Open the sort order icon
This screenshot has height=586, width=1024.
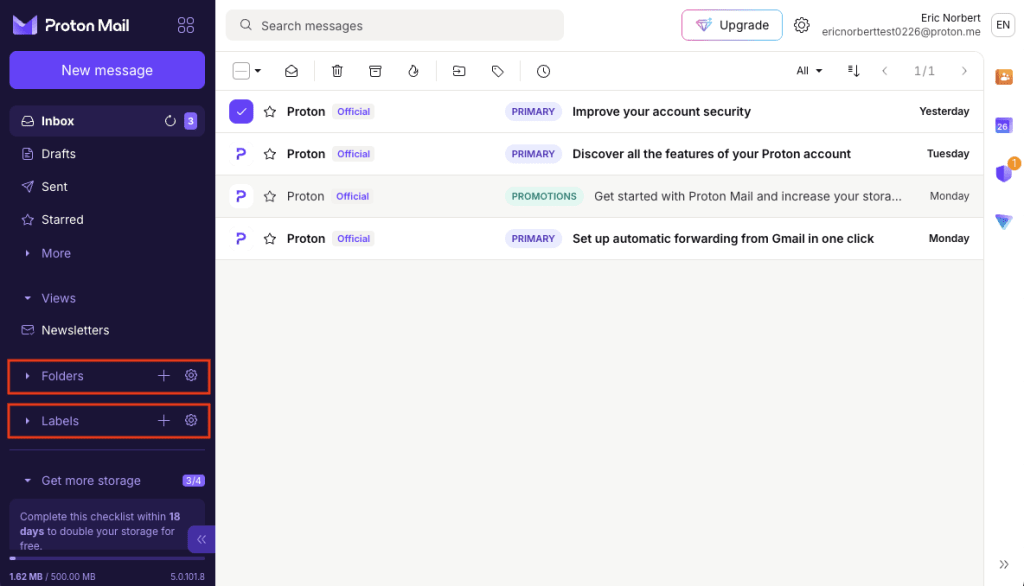(x=854, y=71)
